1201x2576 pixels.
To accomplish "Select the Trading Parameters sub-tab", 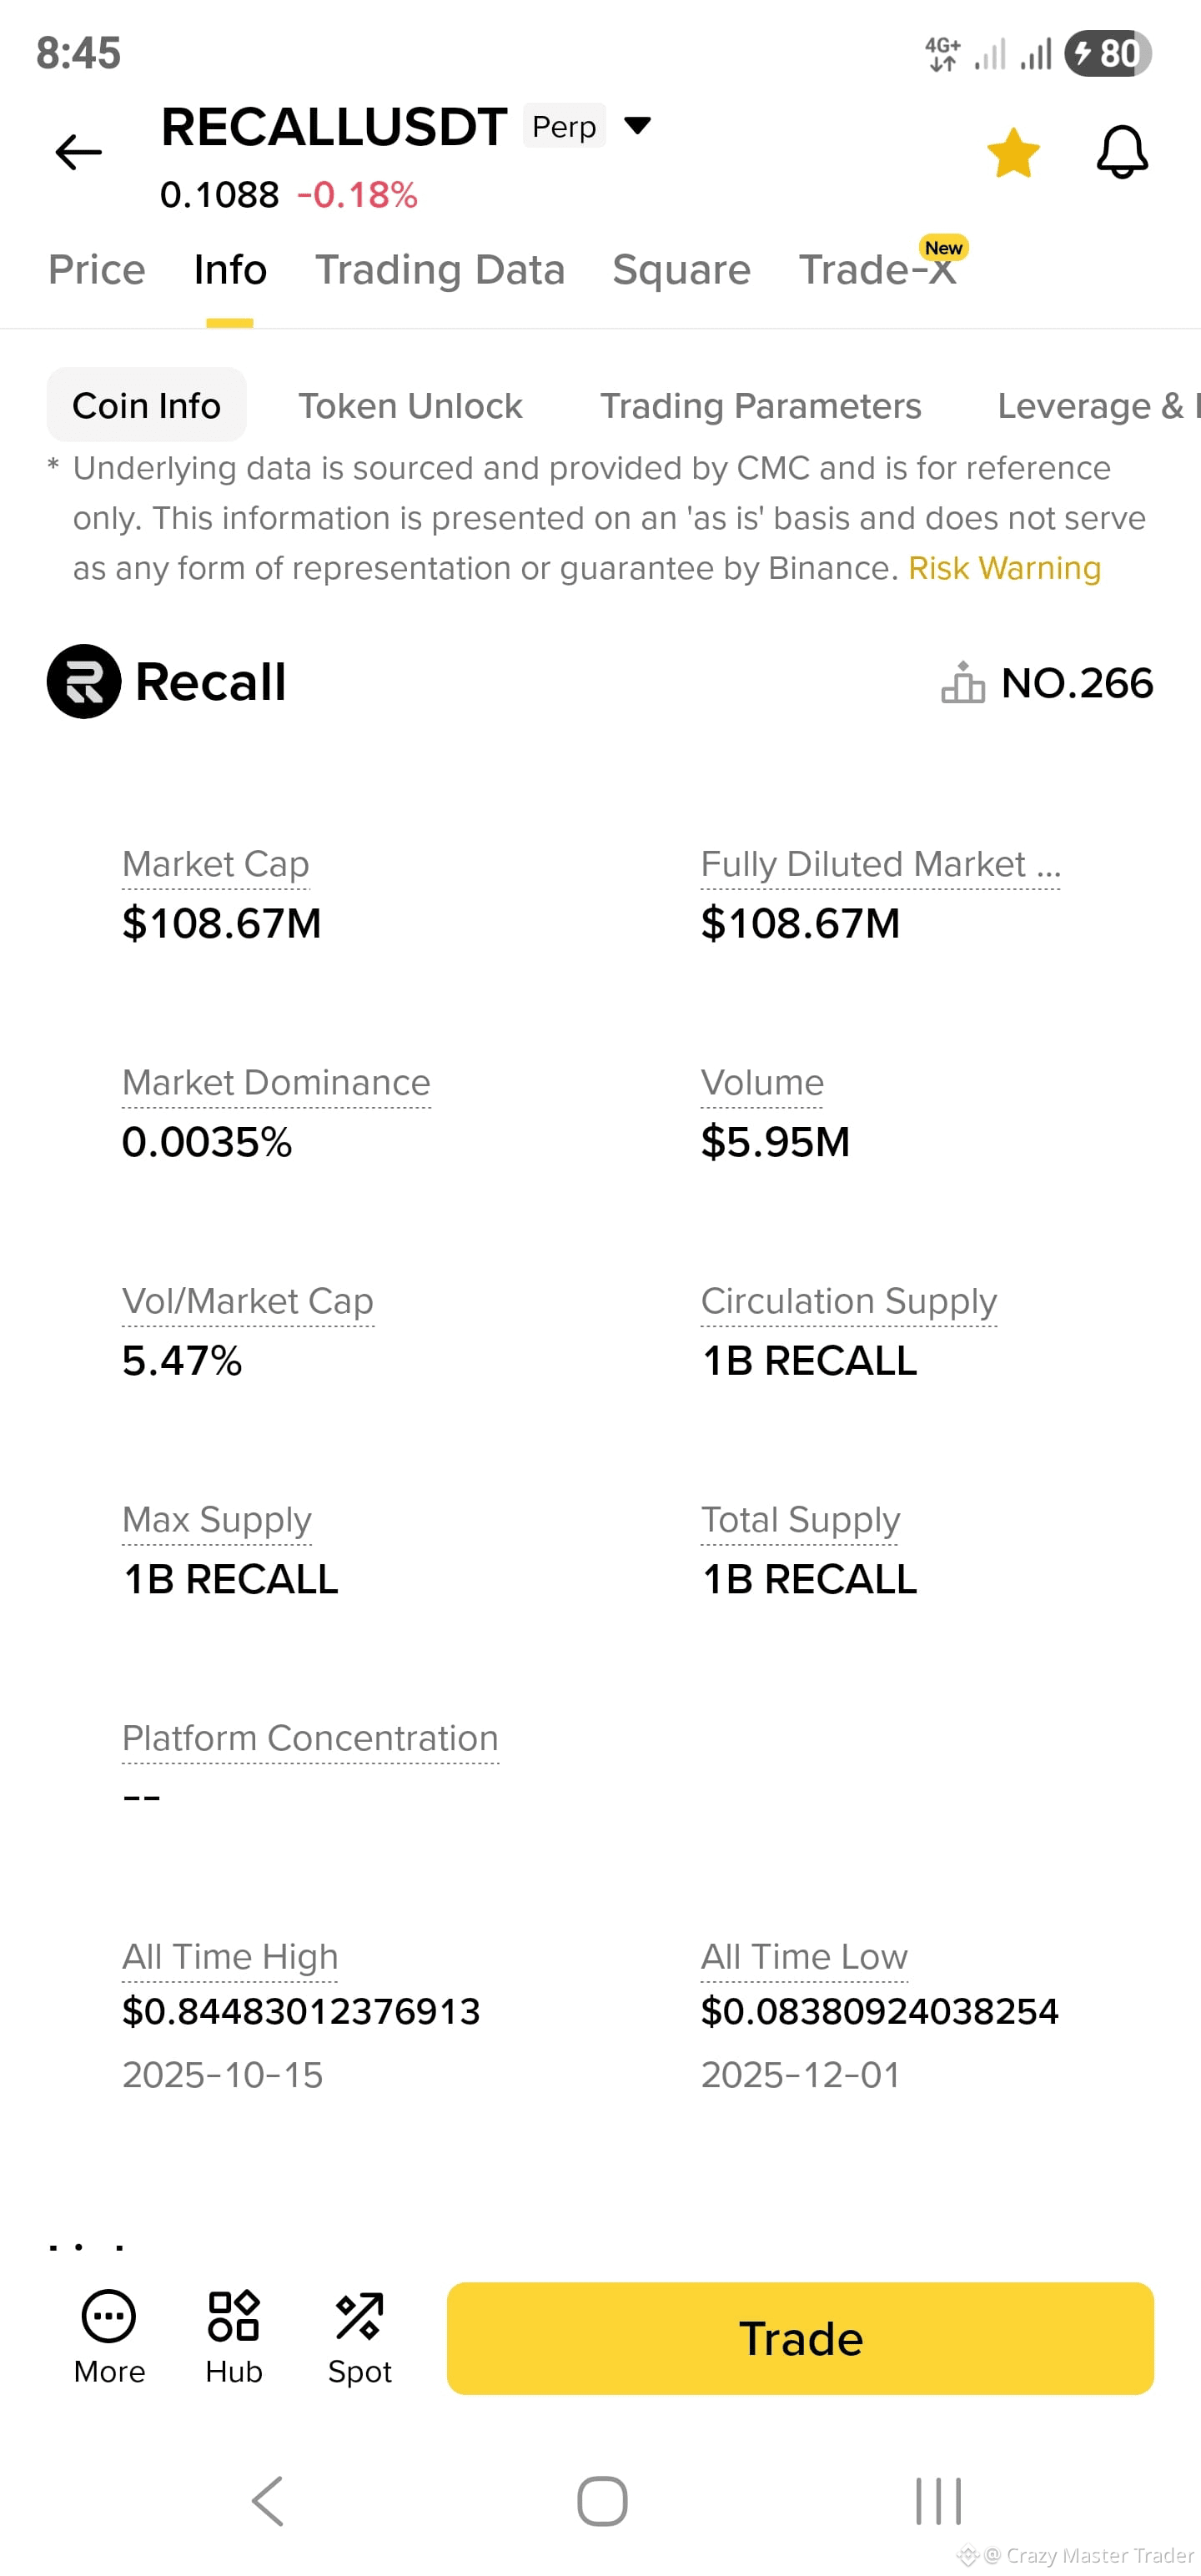I will click(760, 406).
